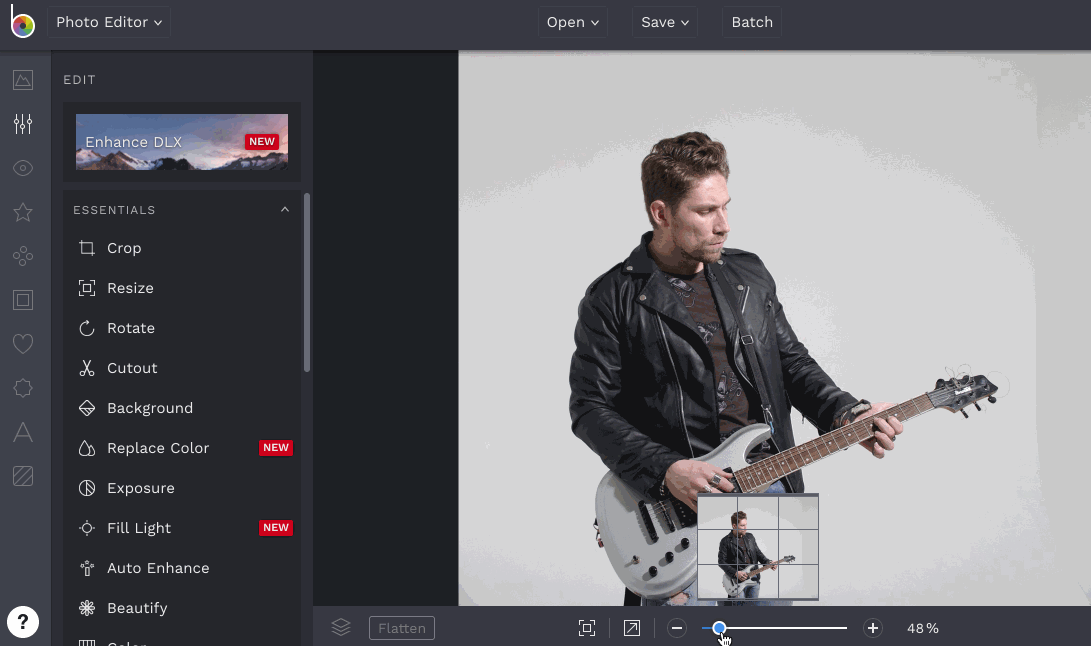This screenshot has width=1091, height=646.
Task: Open the Enhance DLX banner
Action: coord(182,142)
